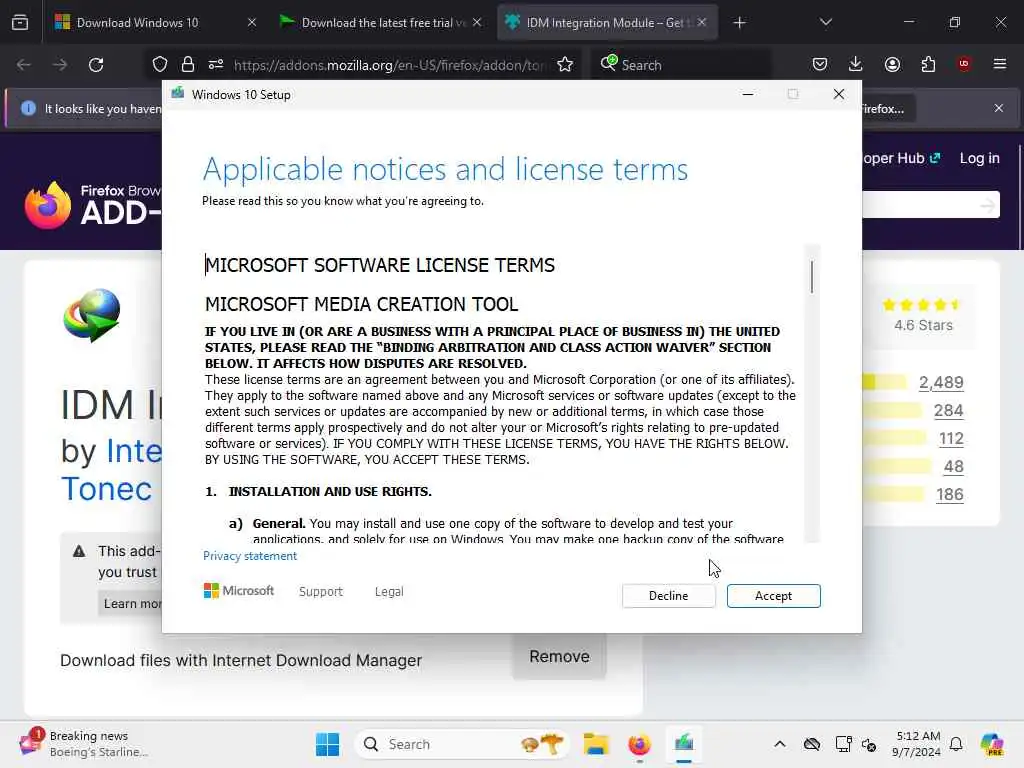This screenshot has height=768, width=1024.
Task: Open the 284 reviews link
Action: [948, 410]
